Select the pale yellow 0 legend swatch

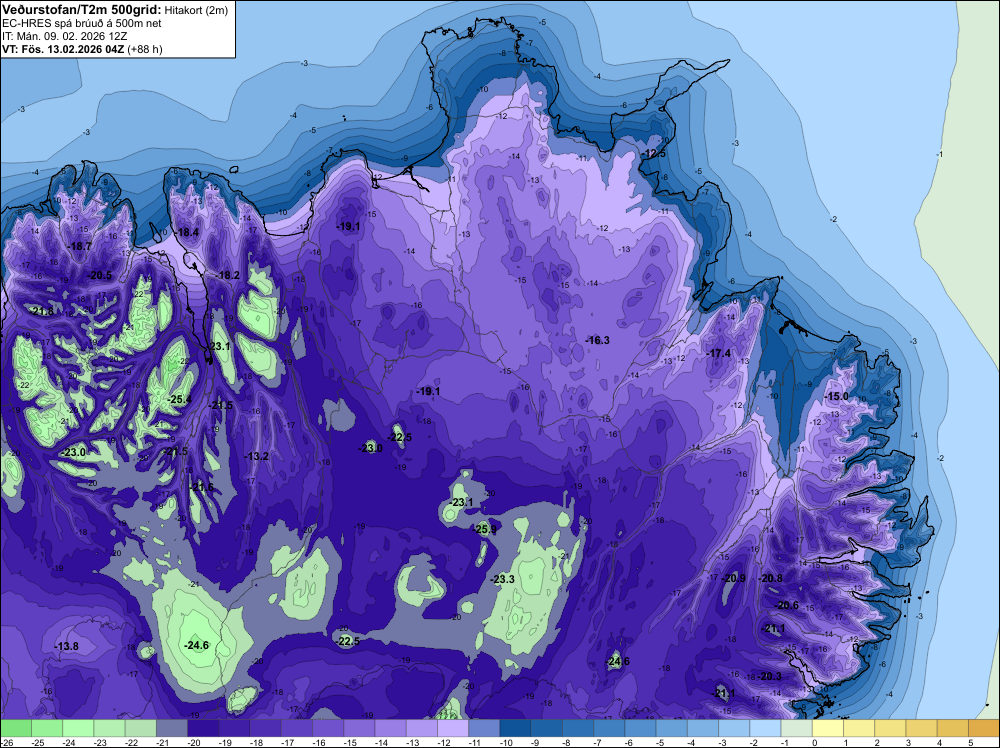tap(828, 728)
